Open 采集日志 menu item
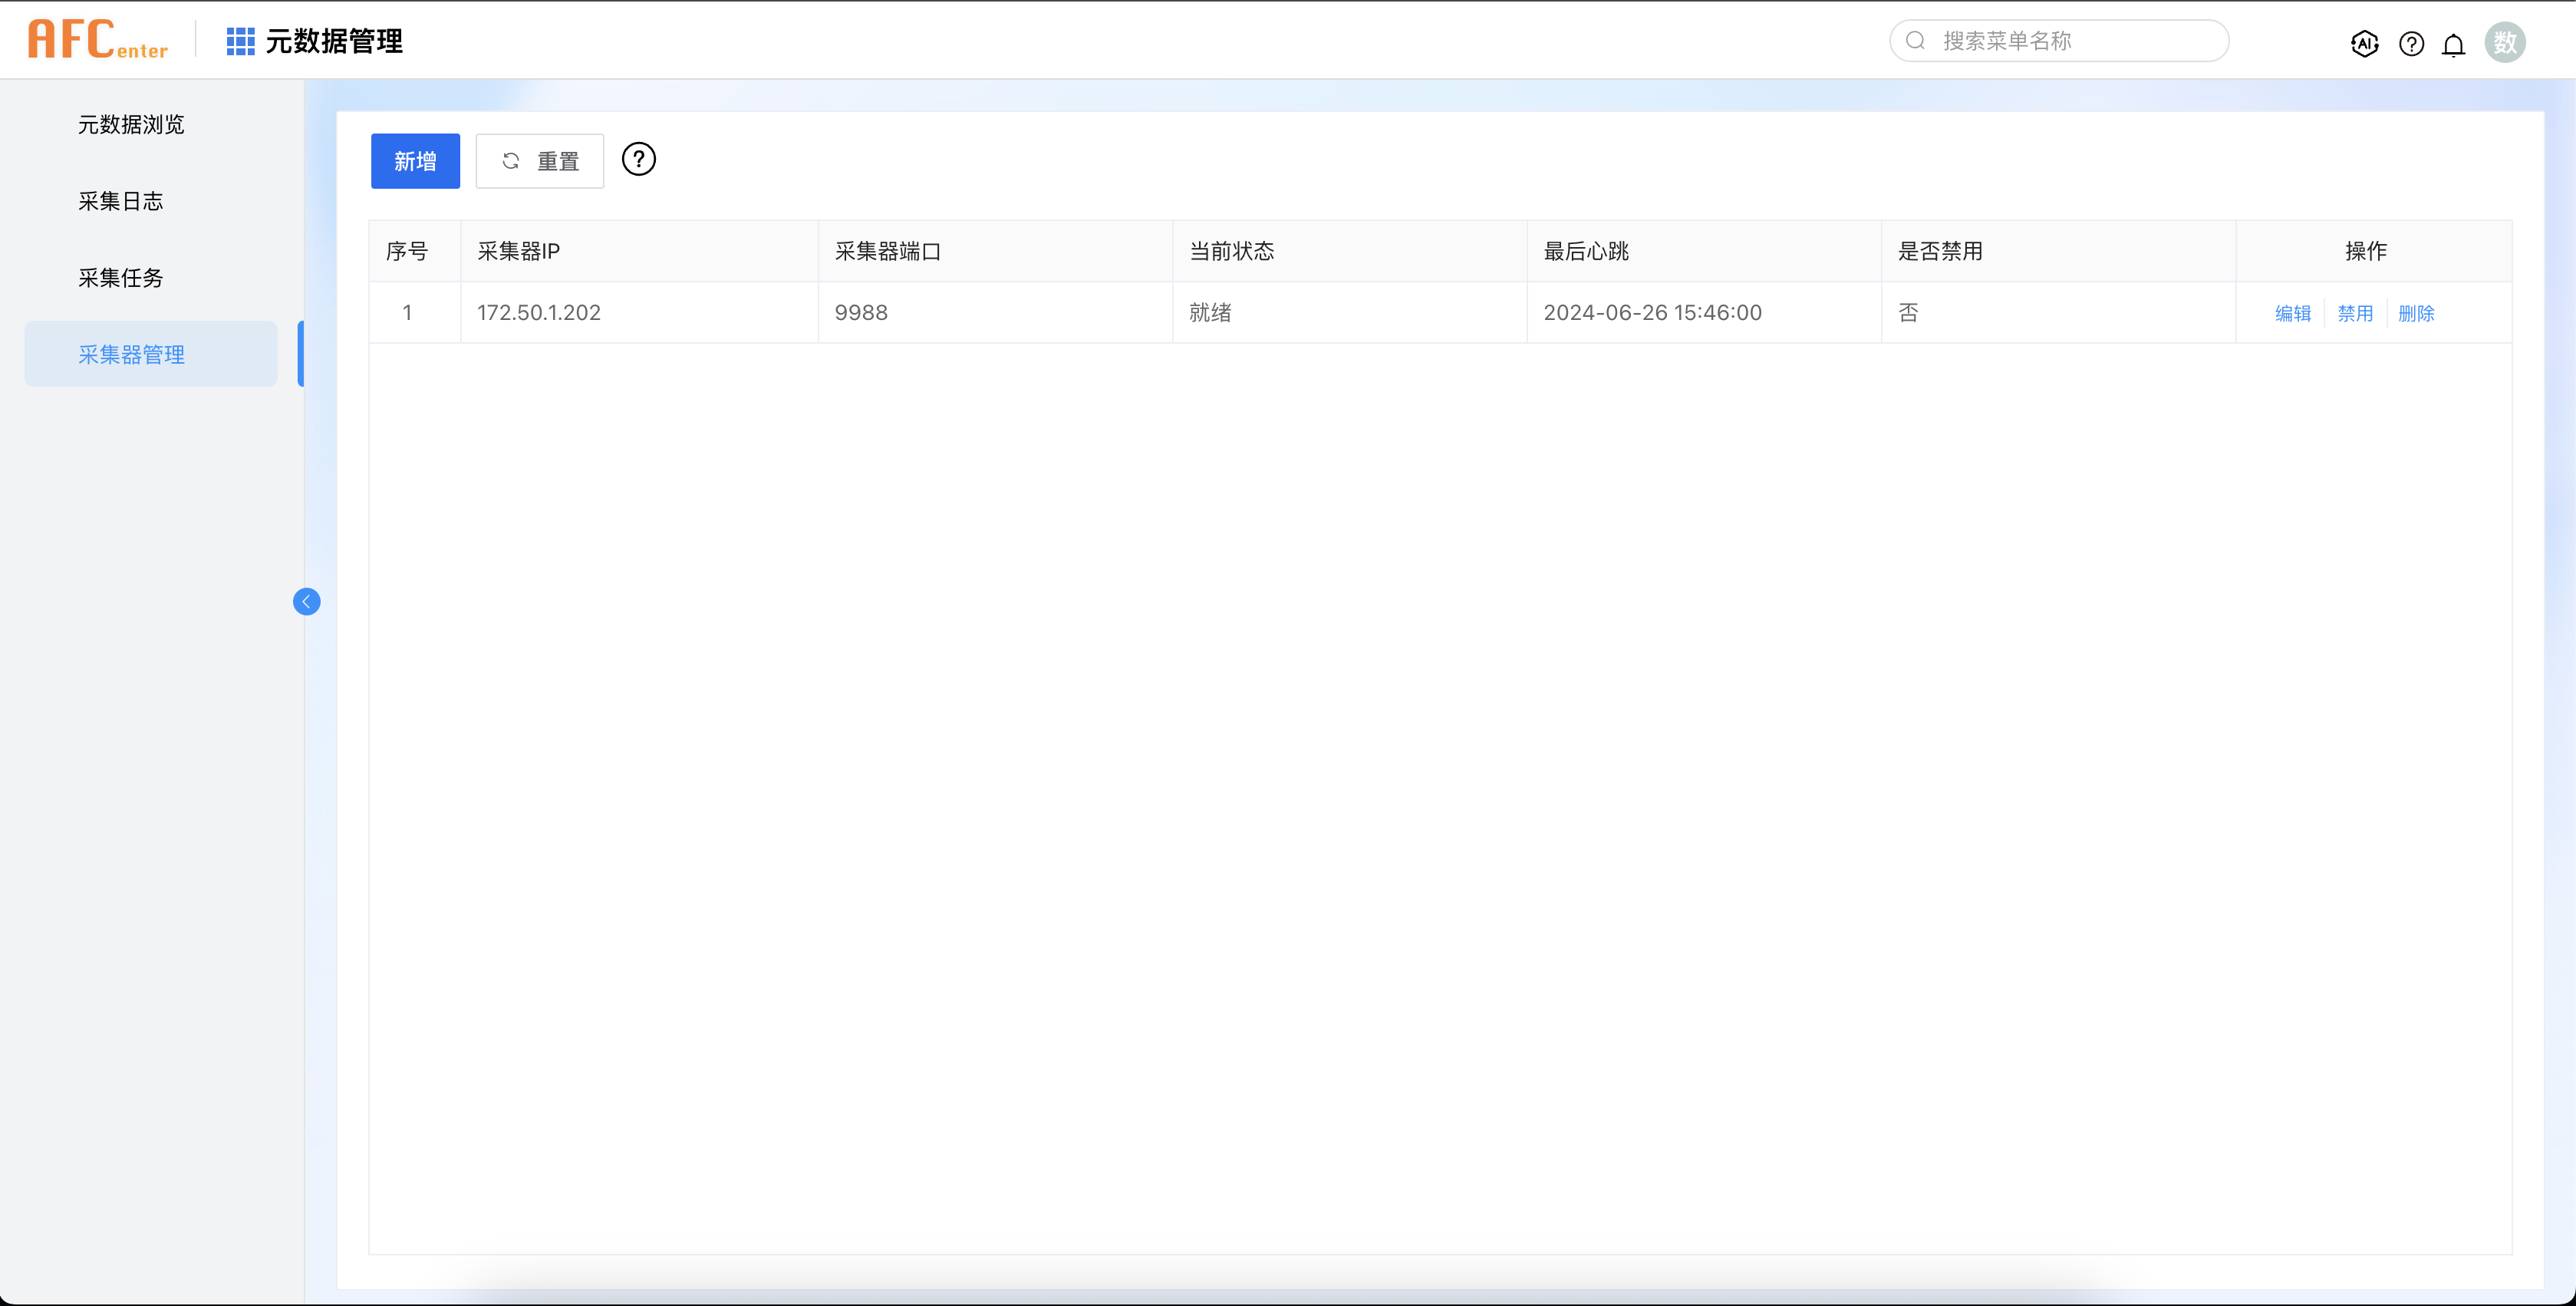This screenshot has height=1306, width=2576. (x=120, y=201)
